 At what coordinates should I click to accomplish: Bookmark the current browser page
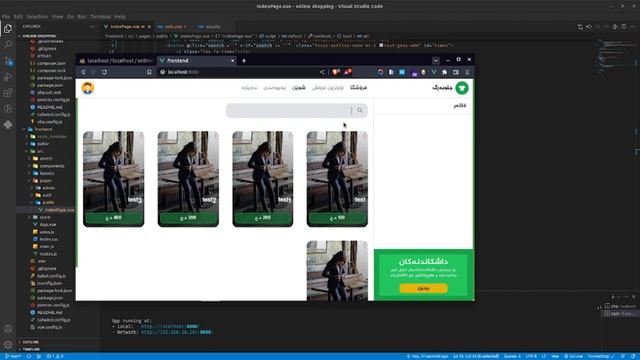point(149,72)
